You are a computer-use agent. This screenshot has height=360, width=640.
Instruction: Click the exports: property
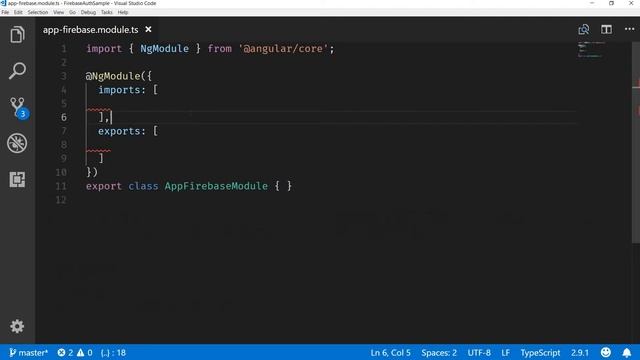[122, 131]
